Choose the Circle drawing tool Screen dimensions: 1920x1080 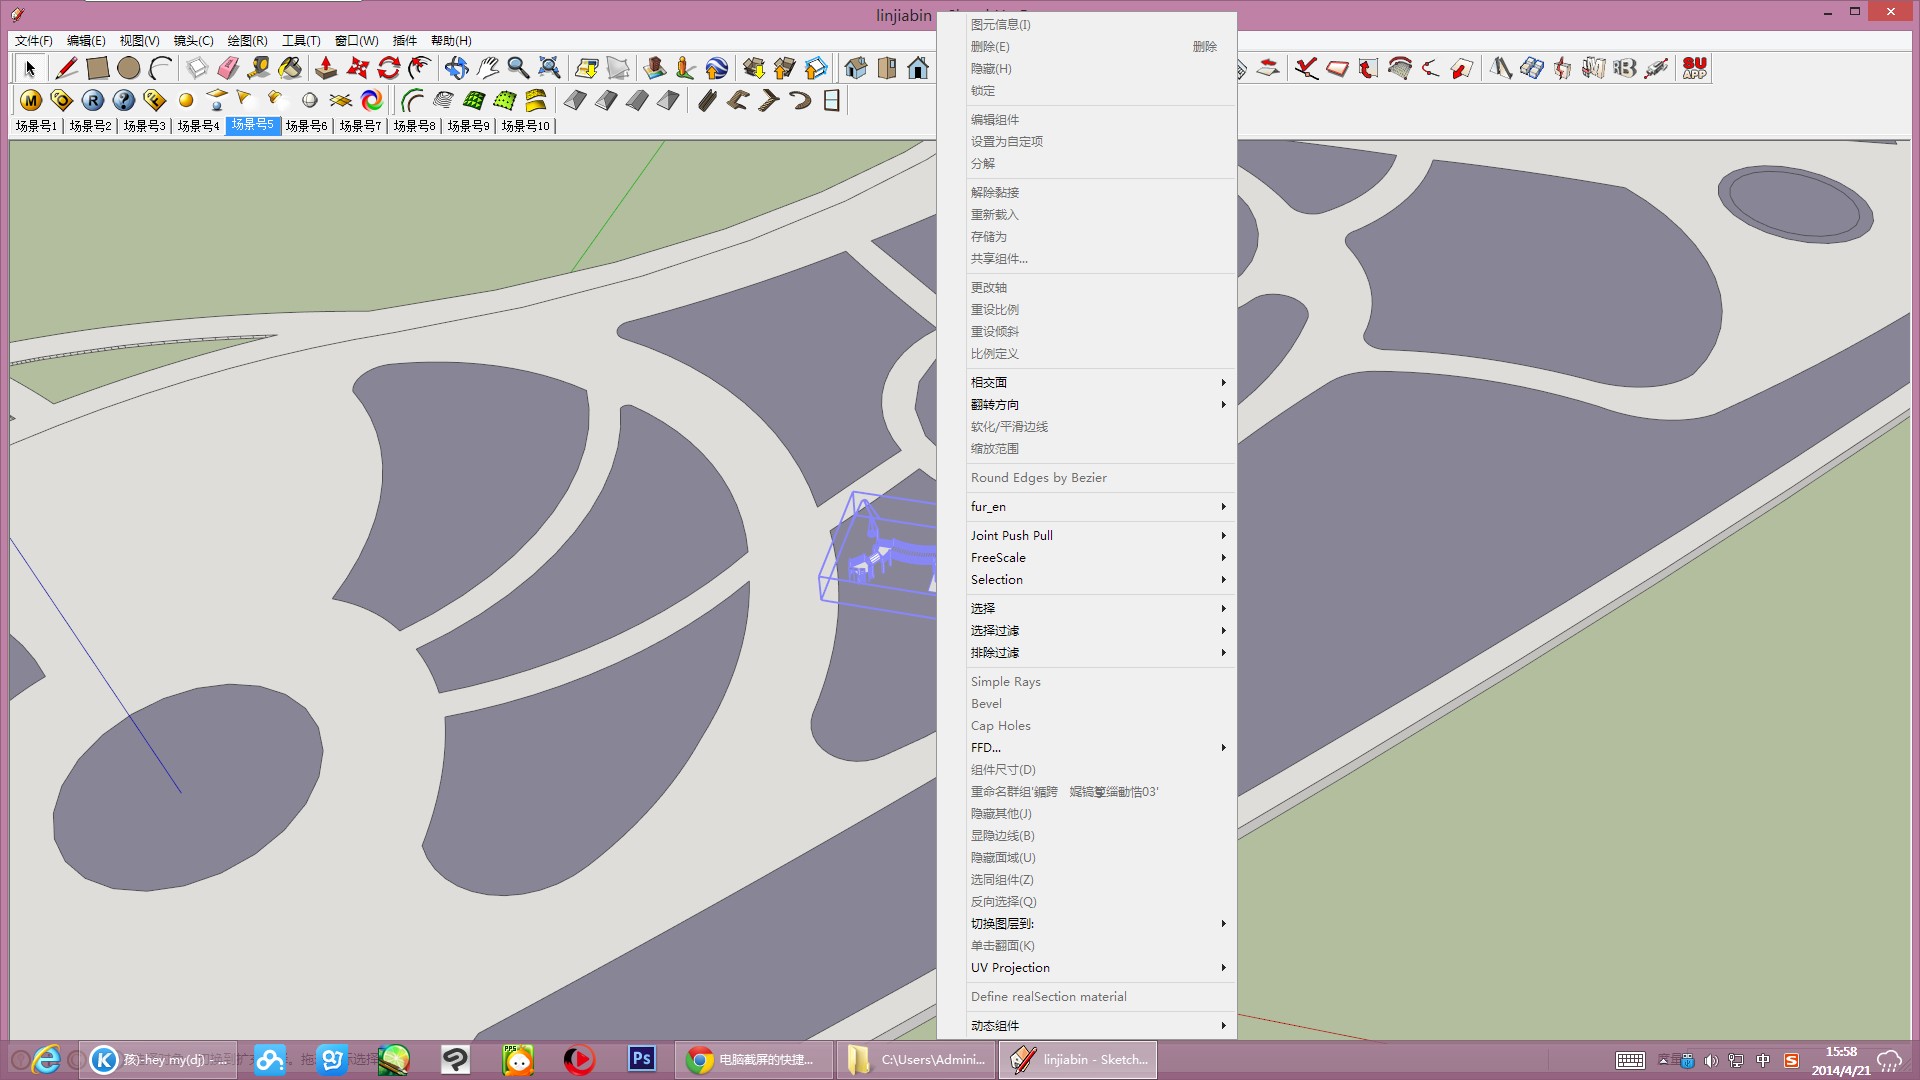pyautogui.click(x=128, y=68)
